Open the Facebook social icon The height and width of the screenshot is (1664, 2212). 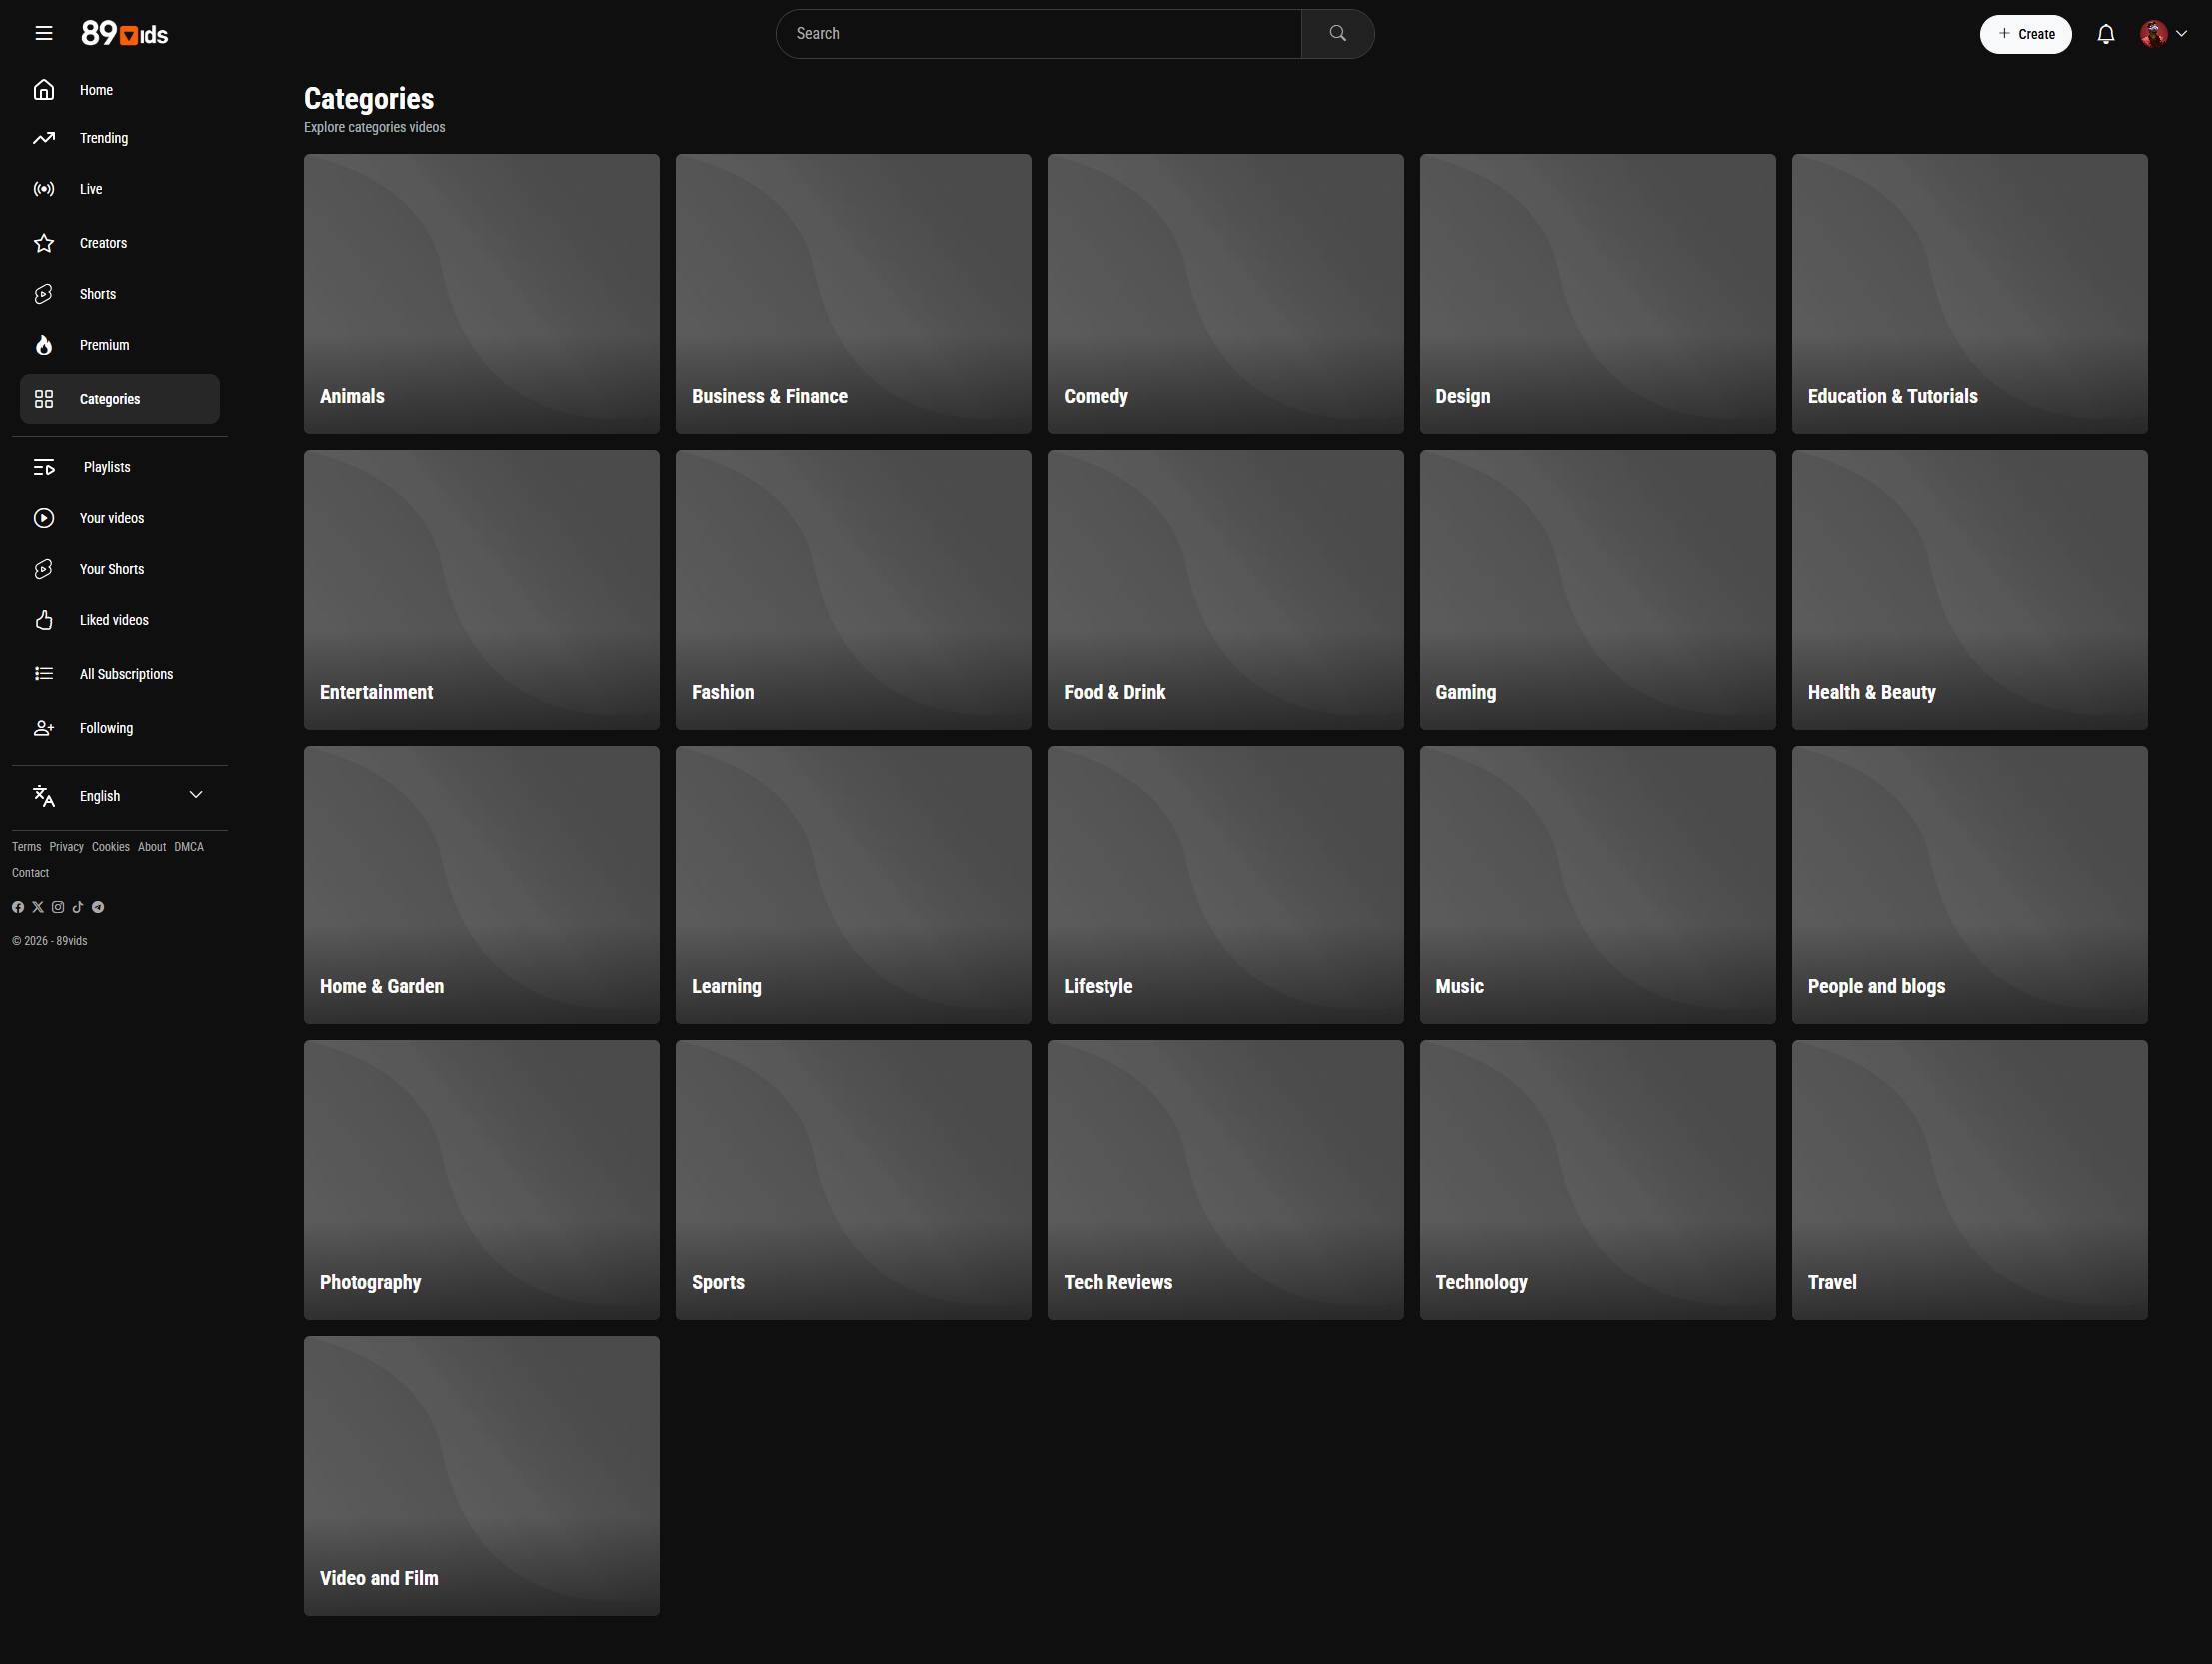pyautogui.click(x=18, y=908)
